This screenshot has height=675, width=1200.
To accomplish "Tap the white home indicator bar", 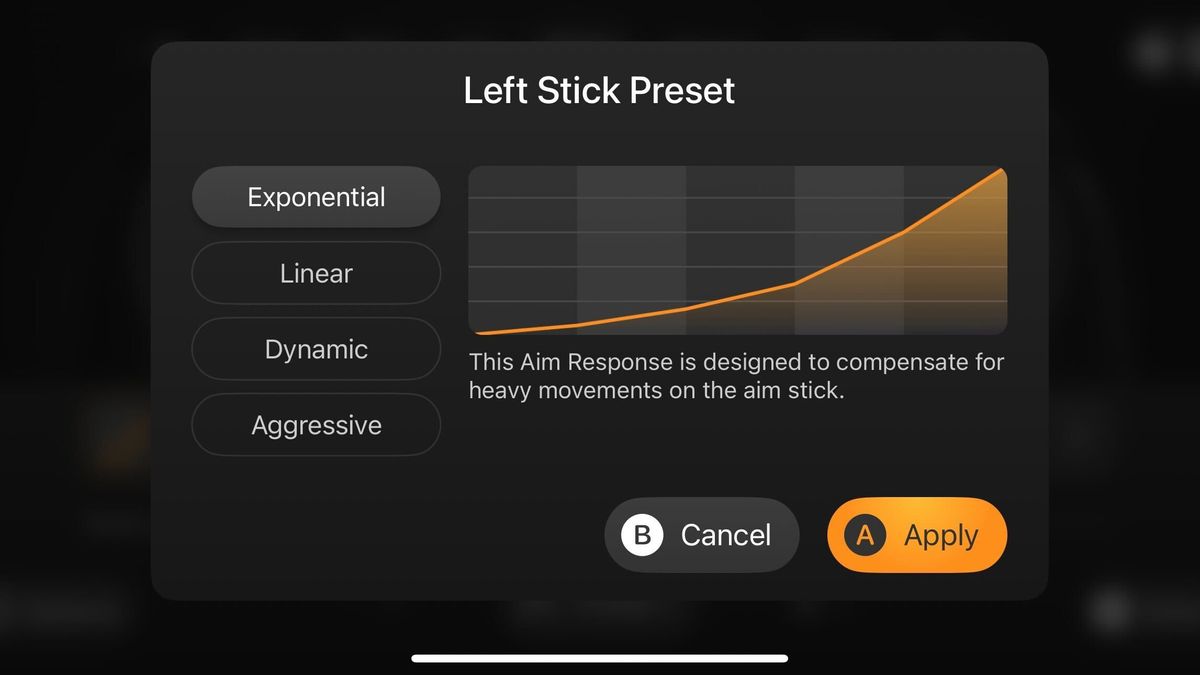I will (x=600, y=658).
